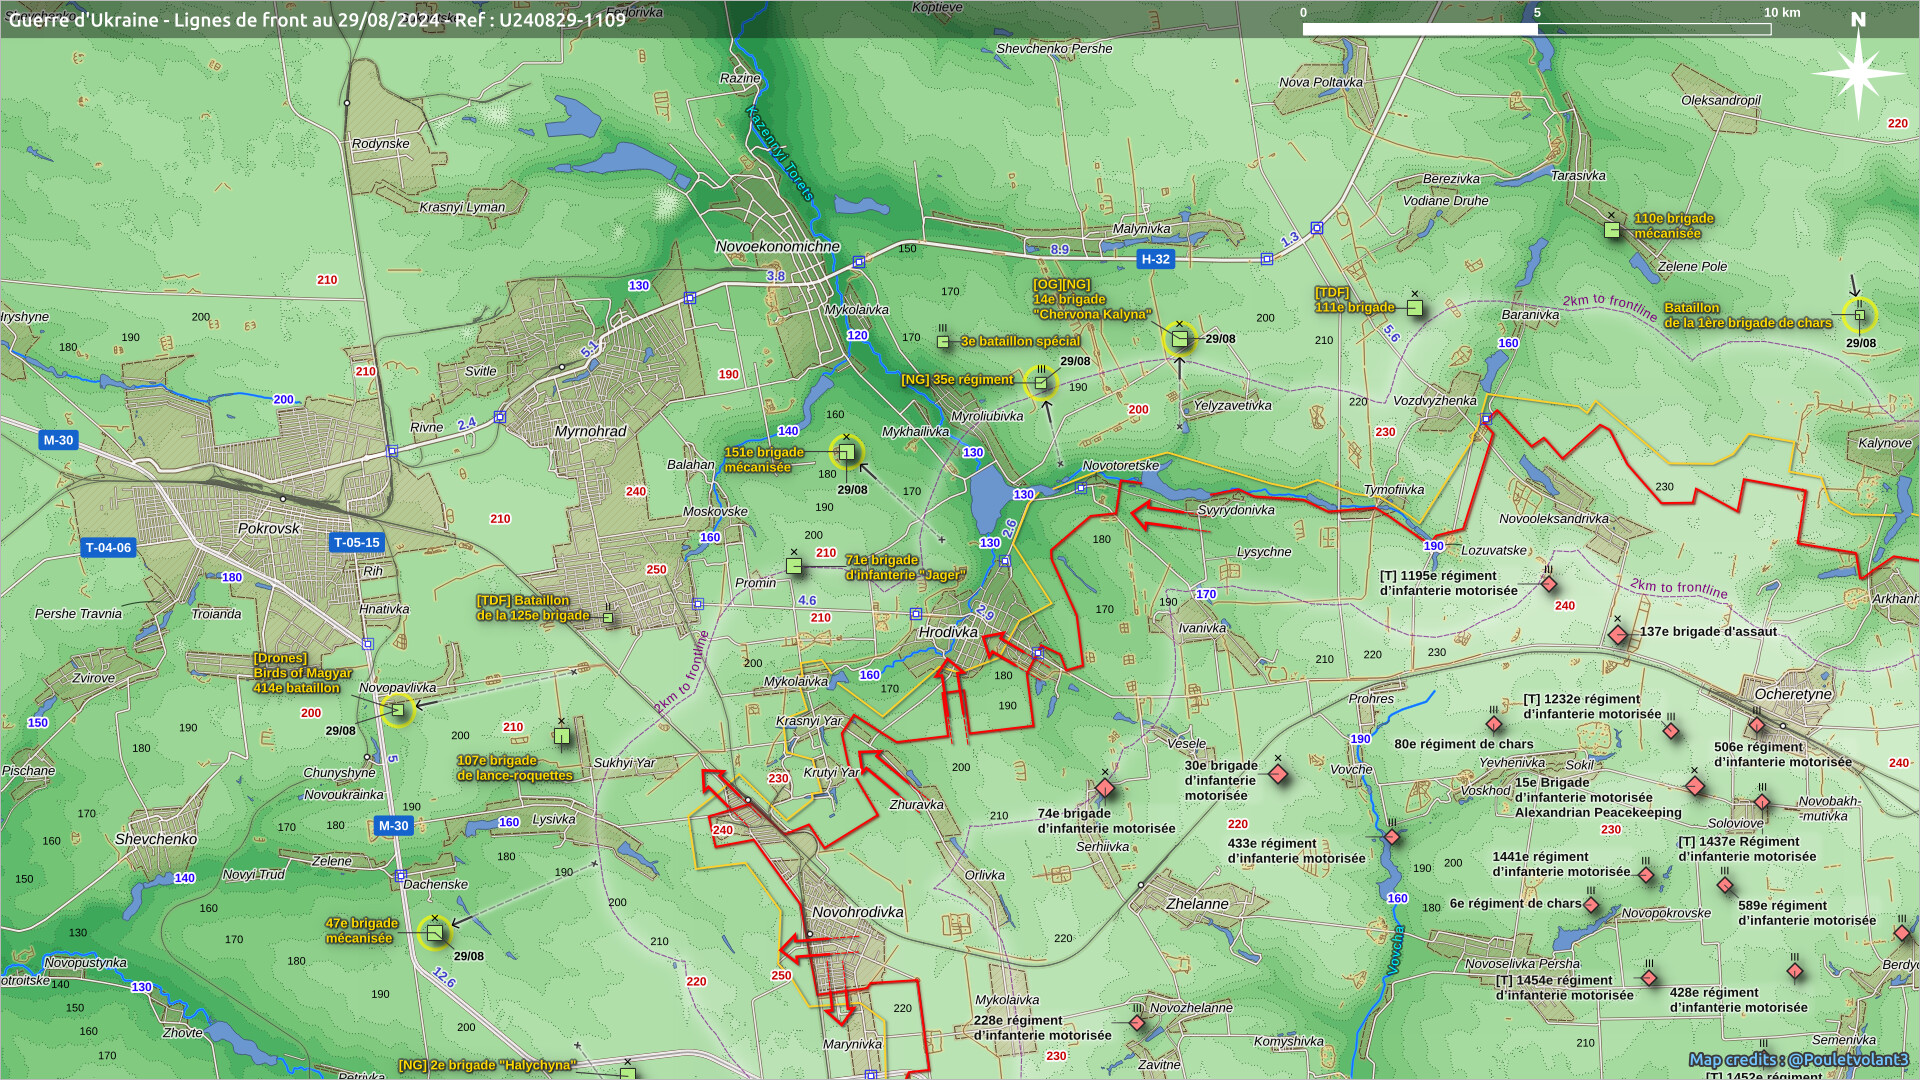Click the 74e brigade d'infanterie motorisée diamond
The width and height of the screenshot is (1920, 1080).
1104,789
